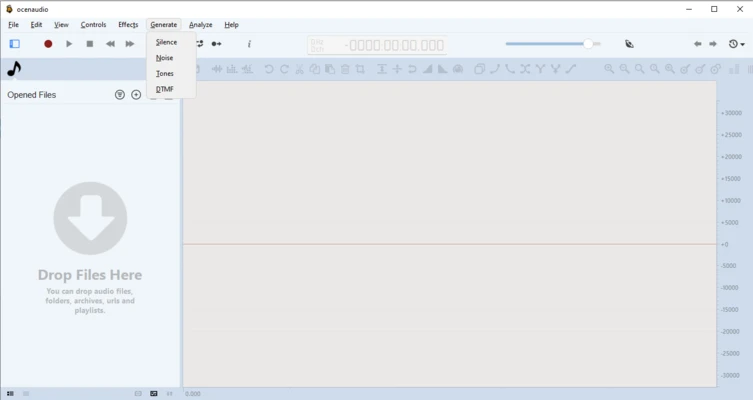Add a file with the plus icon
Screen dimensions: 753x400
tap(136, 95)
